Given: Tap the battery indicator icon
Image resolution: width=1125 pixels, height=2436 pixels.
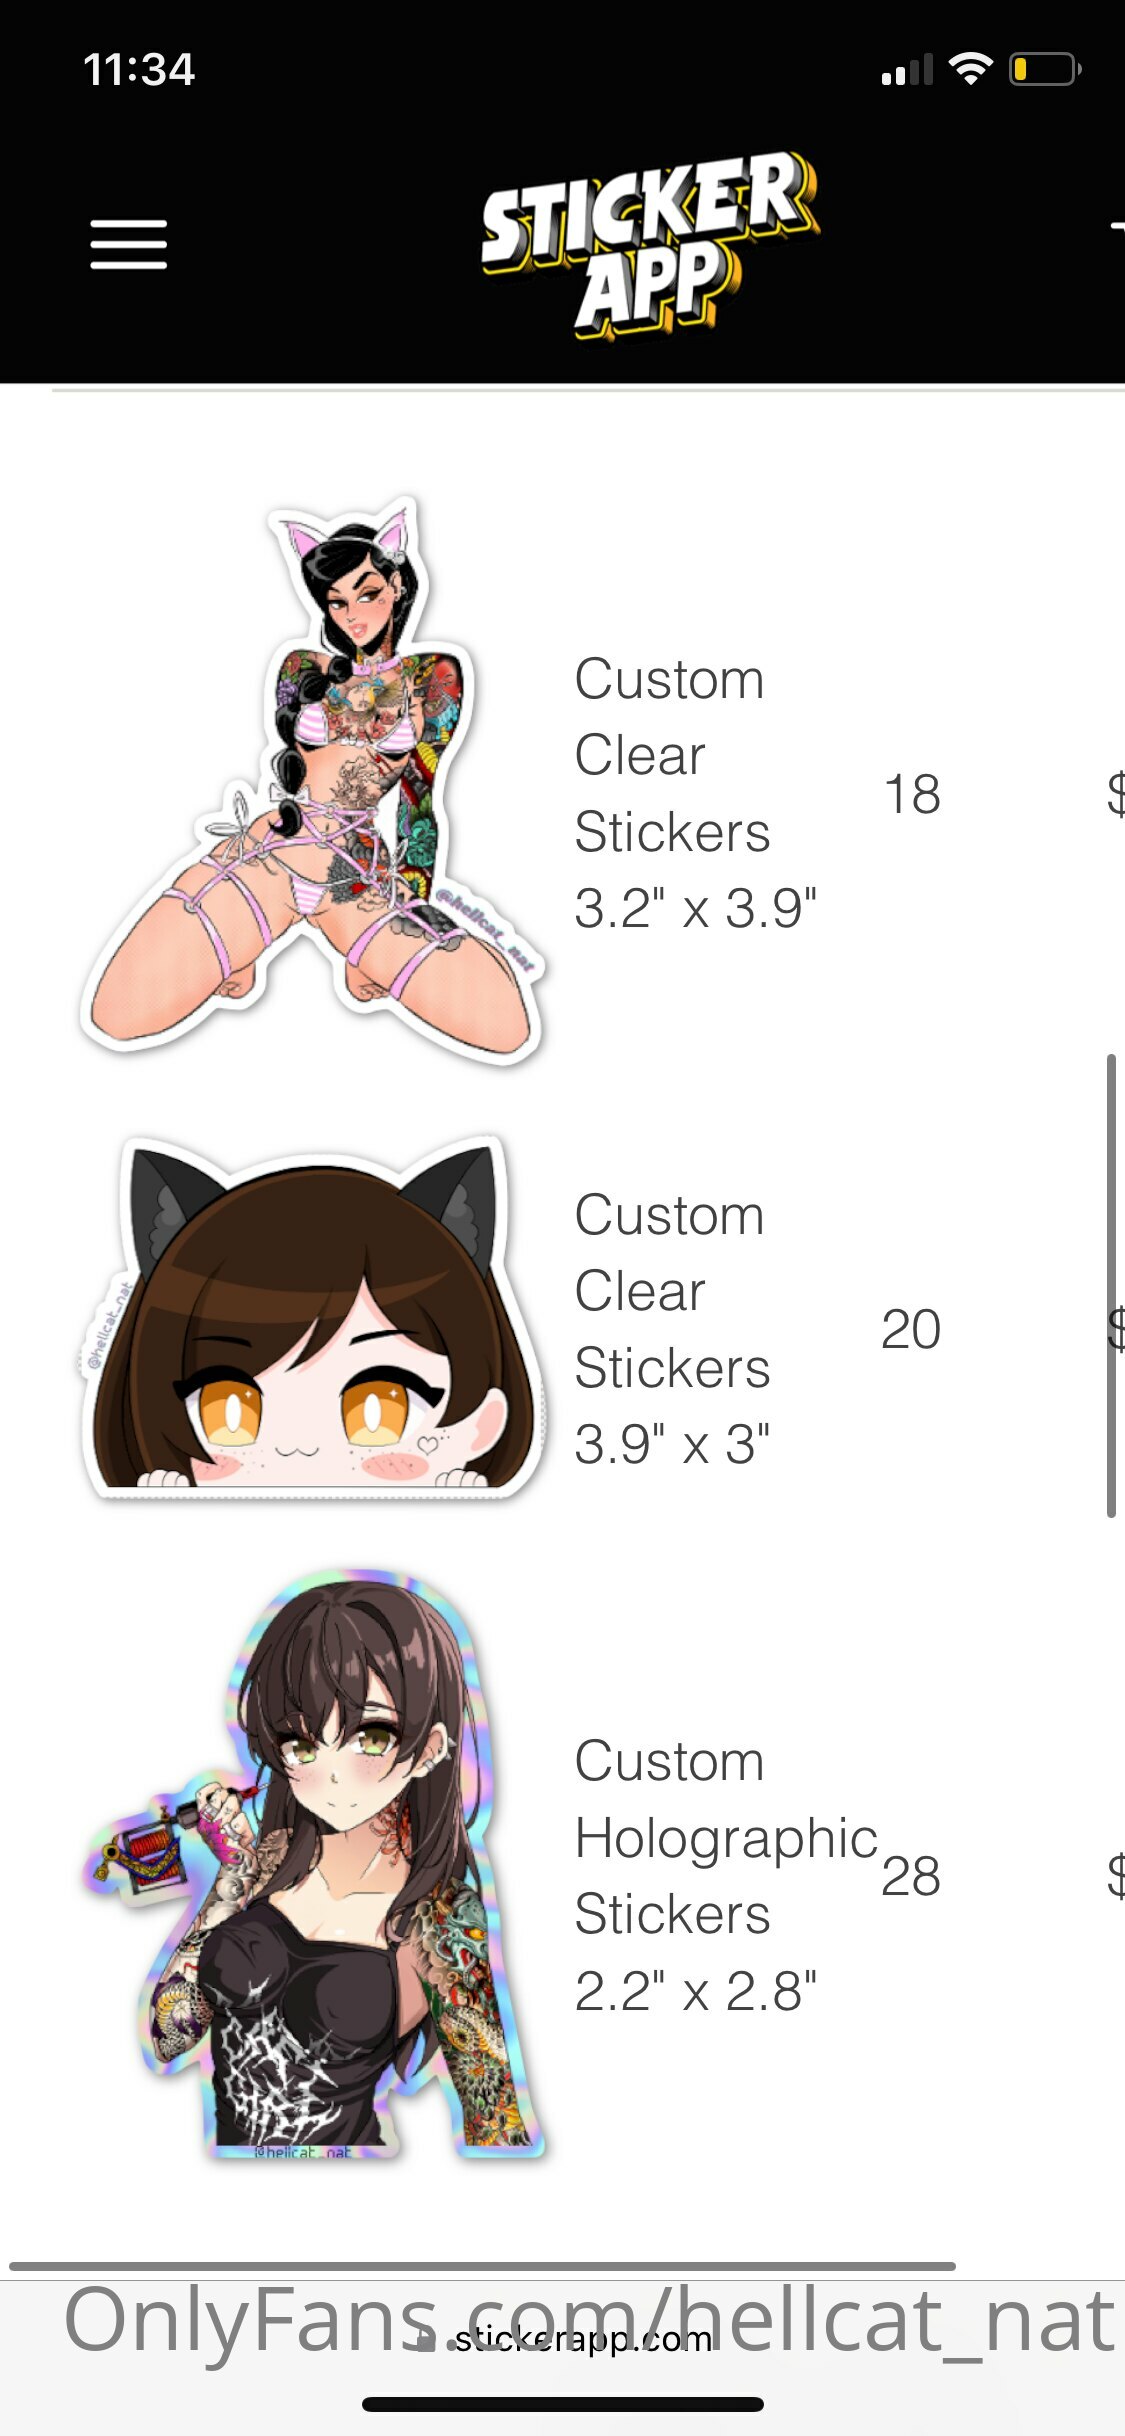Looking at the screenshot, I should point(1045,69).
